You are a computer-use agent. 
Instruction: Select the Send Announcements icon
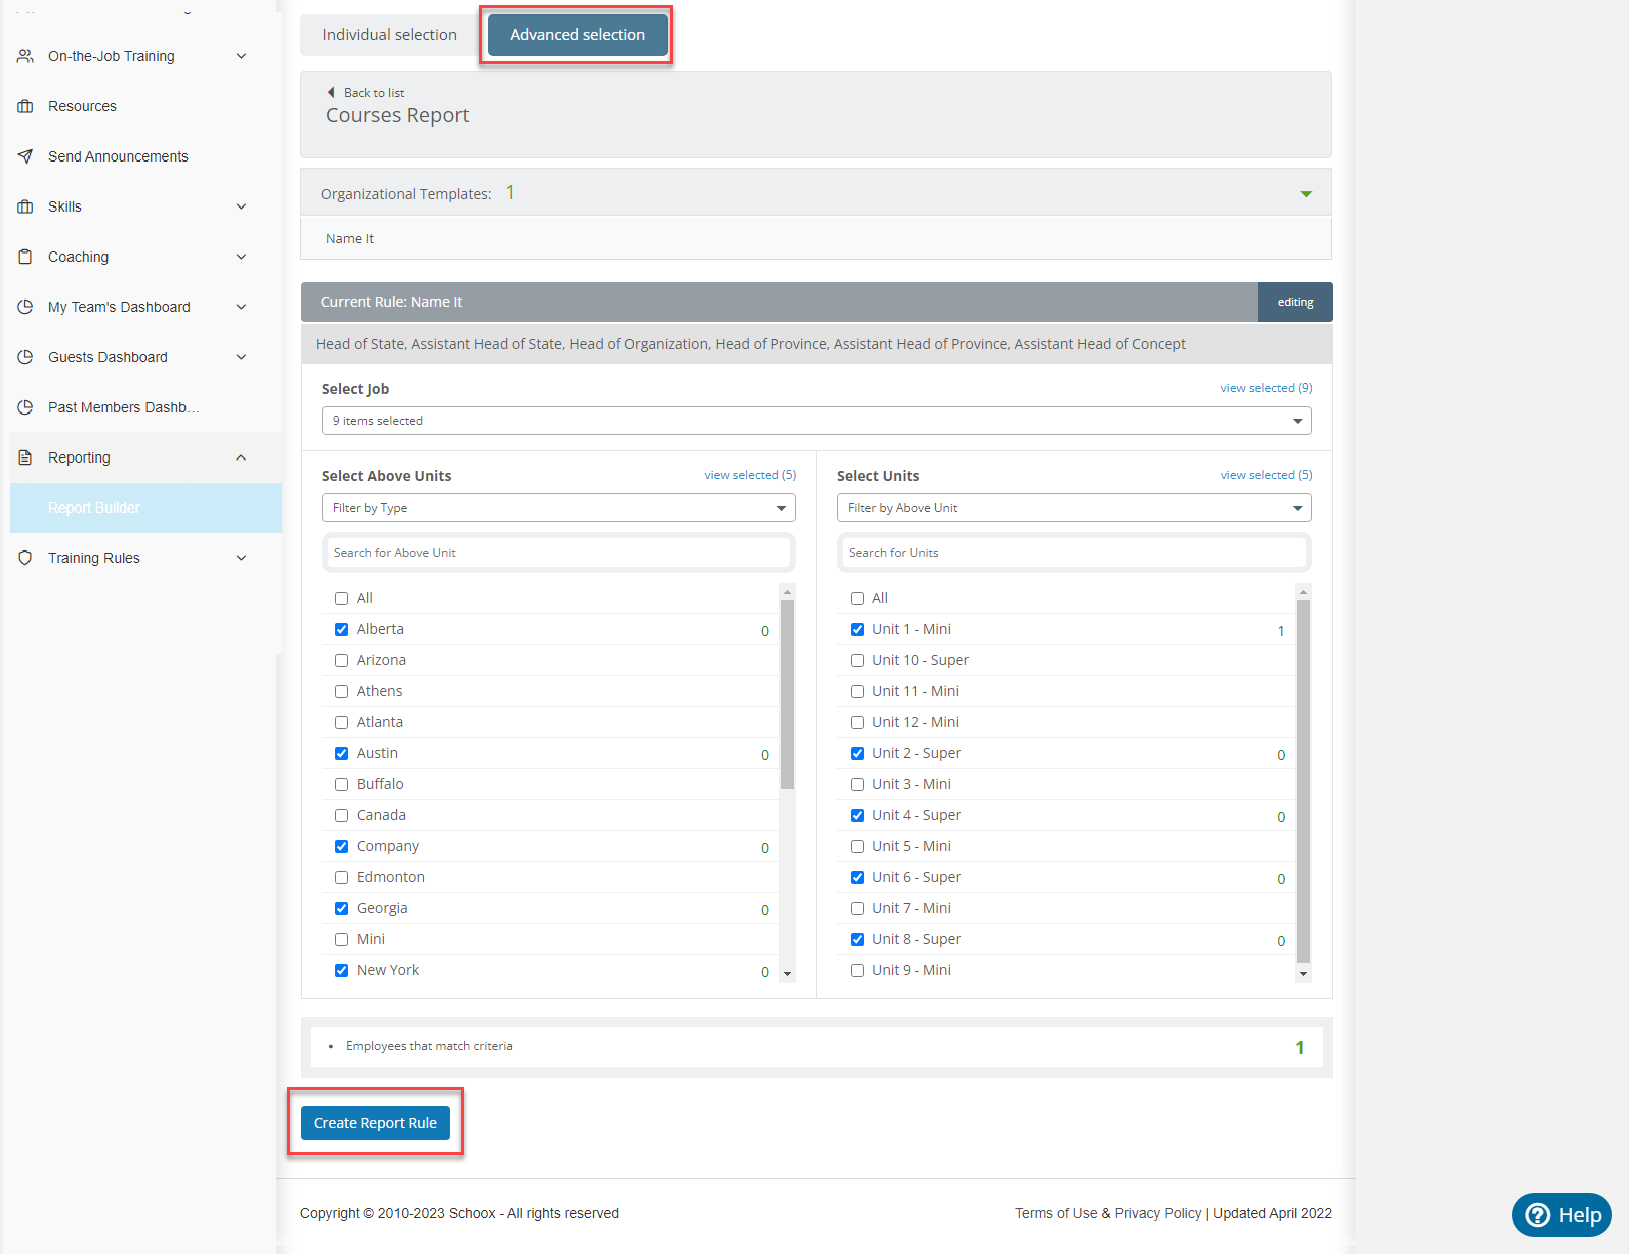[x=26, y=156]
